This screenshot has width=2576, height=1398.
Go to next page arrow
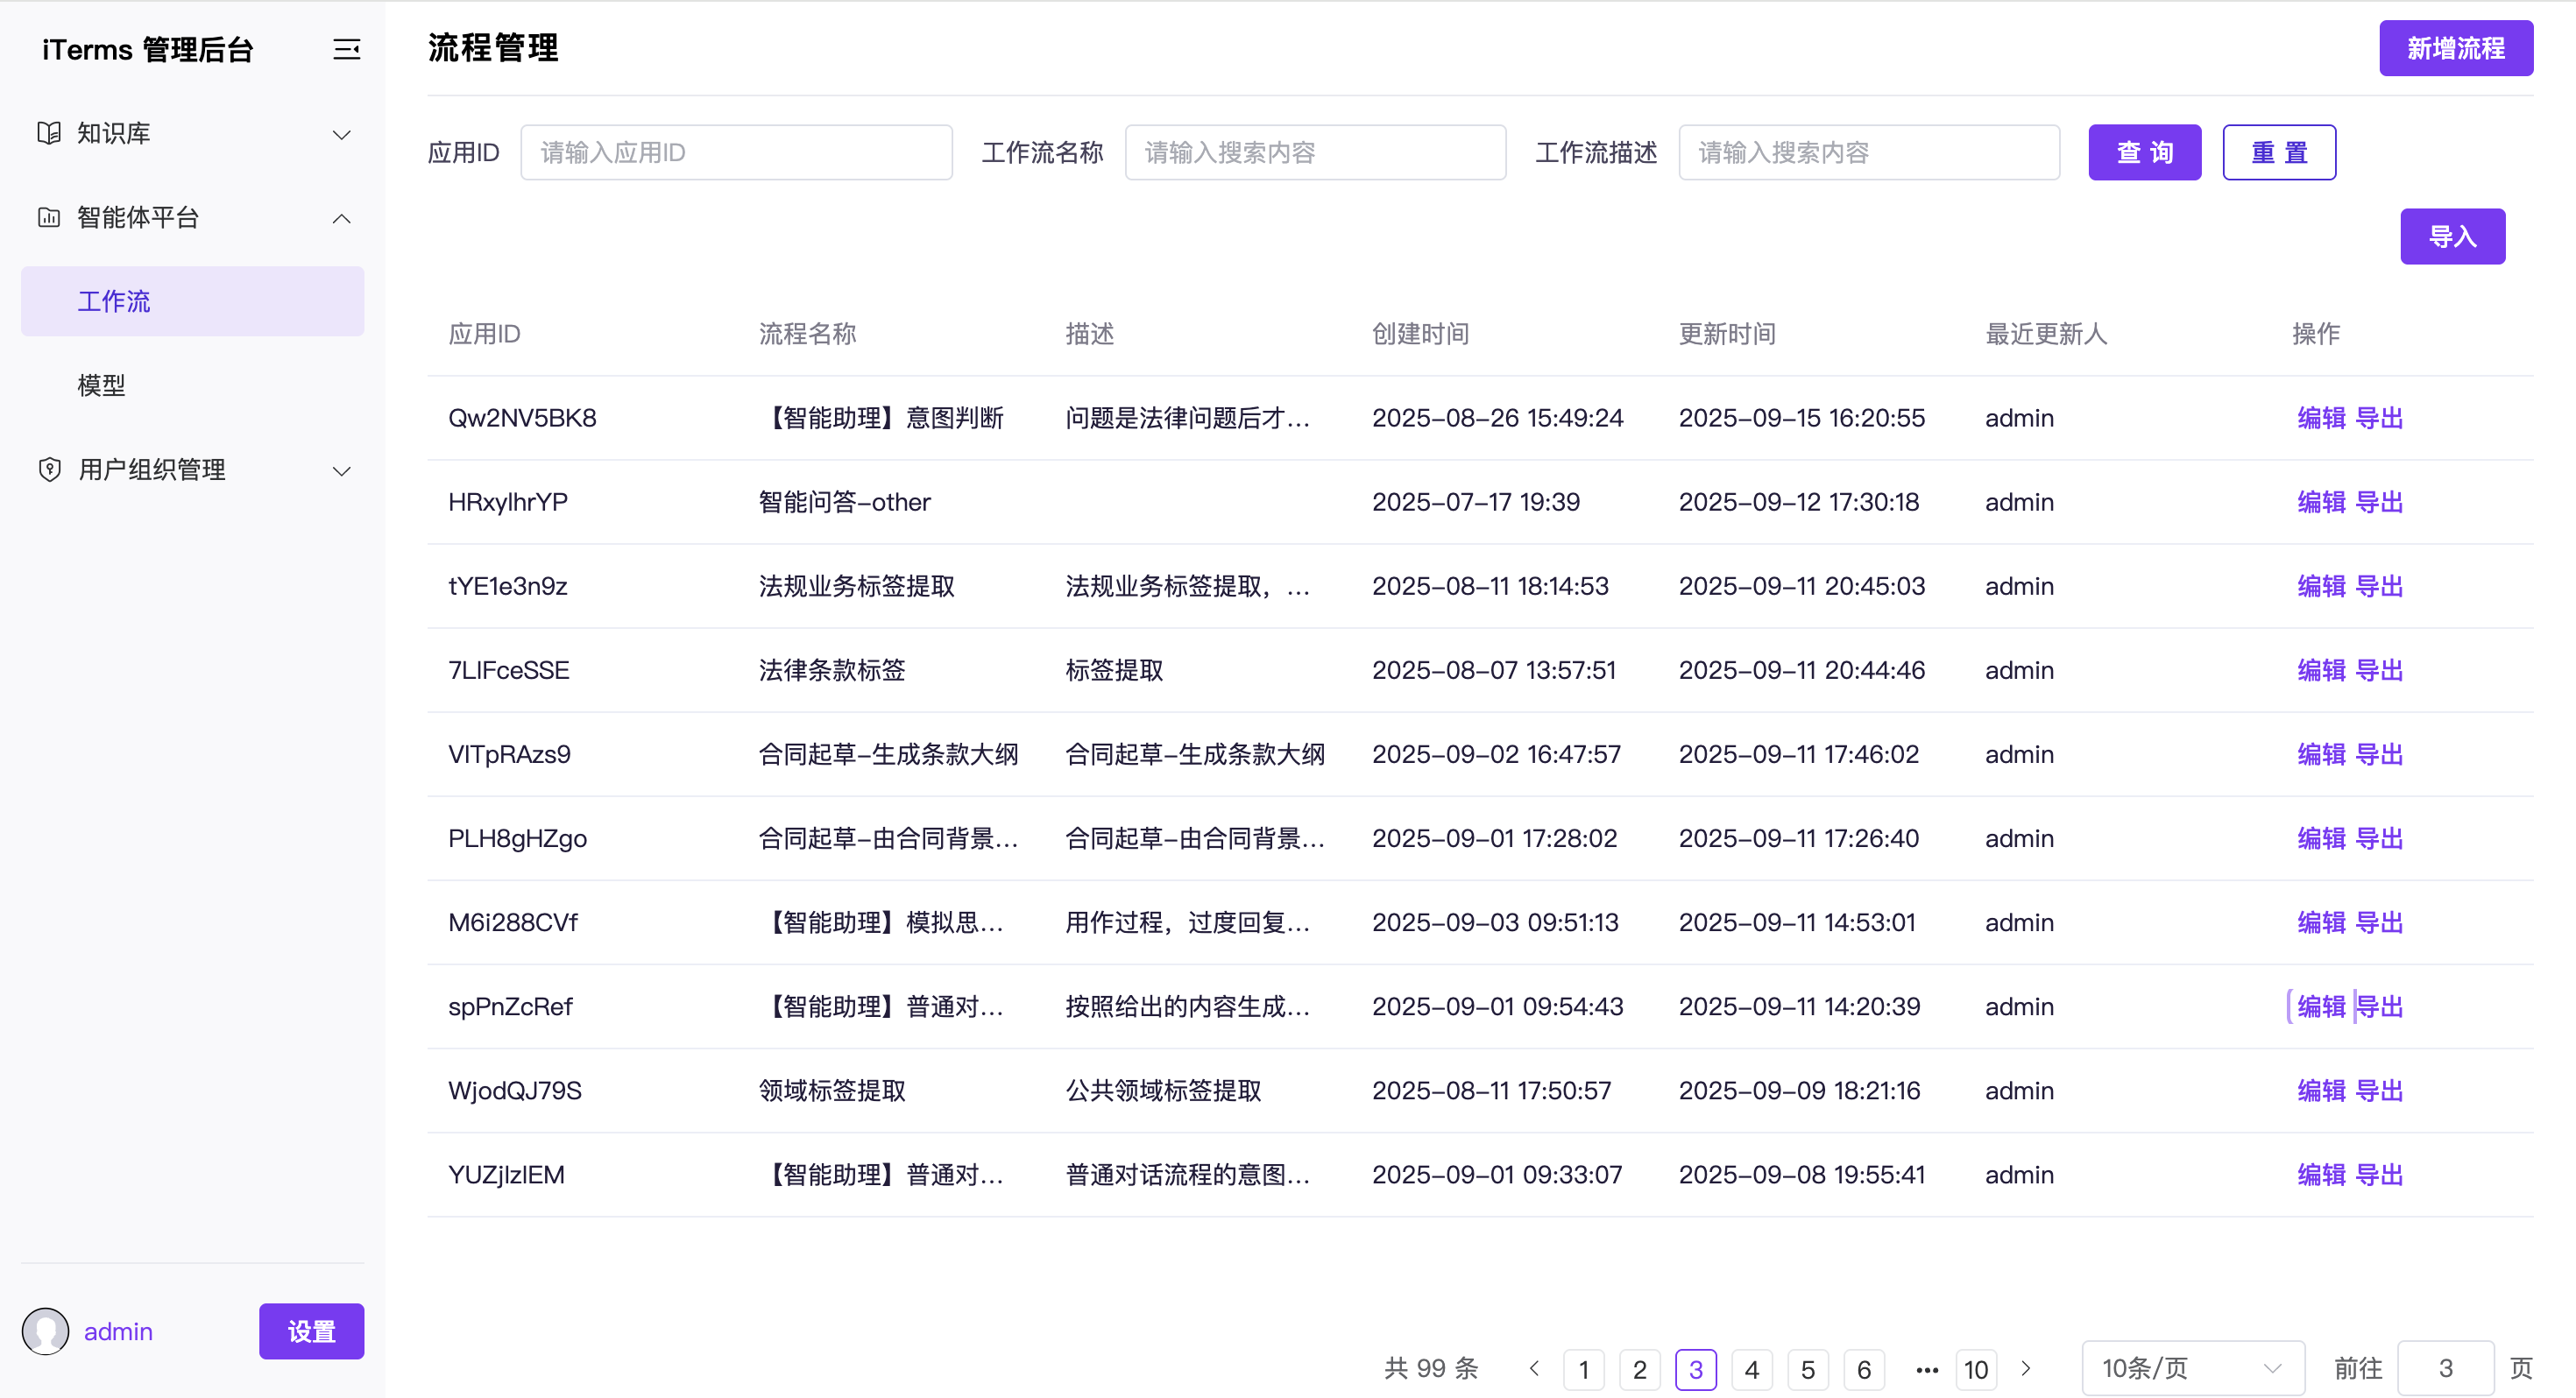[x=2026, y=1368]
